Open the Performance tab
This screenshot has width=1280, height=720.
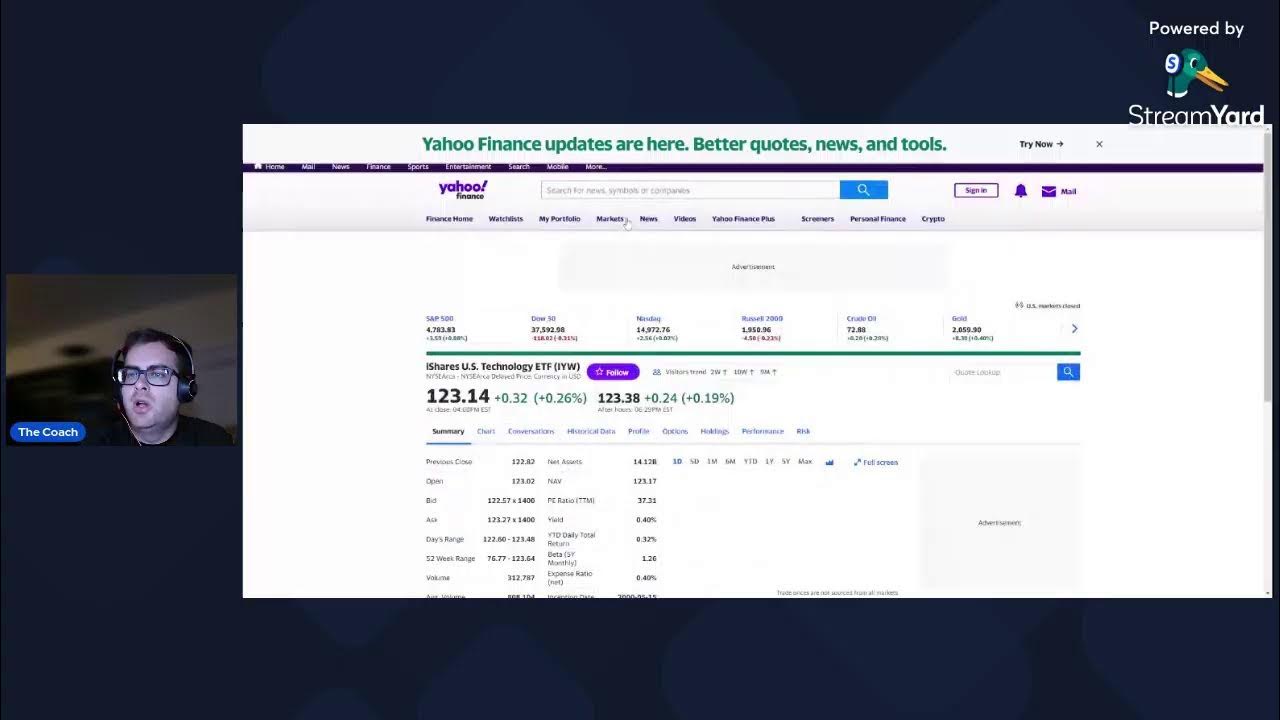pyautogui.click(x=762, y=431)
